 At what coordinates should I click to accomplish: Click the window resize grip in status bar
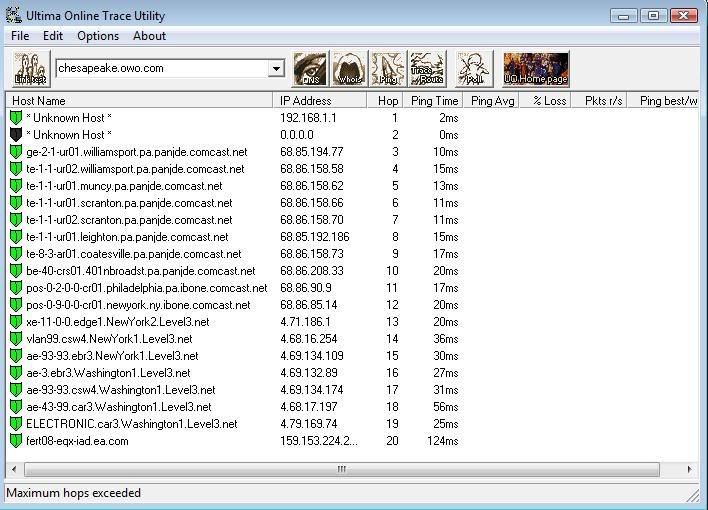[x=693, y=496]
